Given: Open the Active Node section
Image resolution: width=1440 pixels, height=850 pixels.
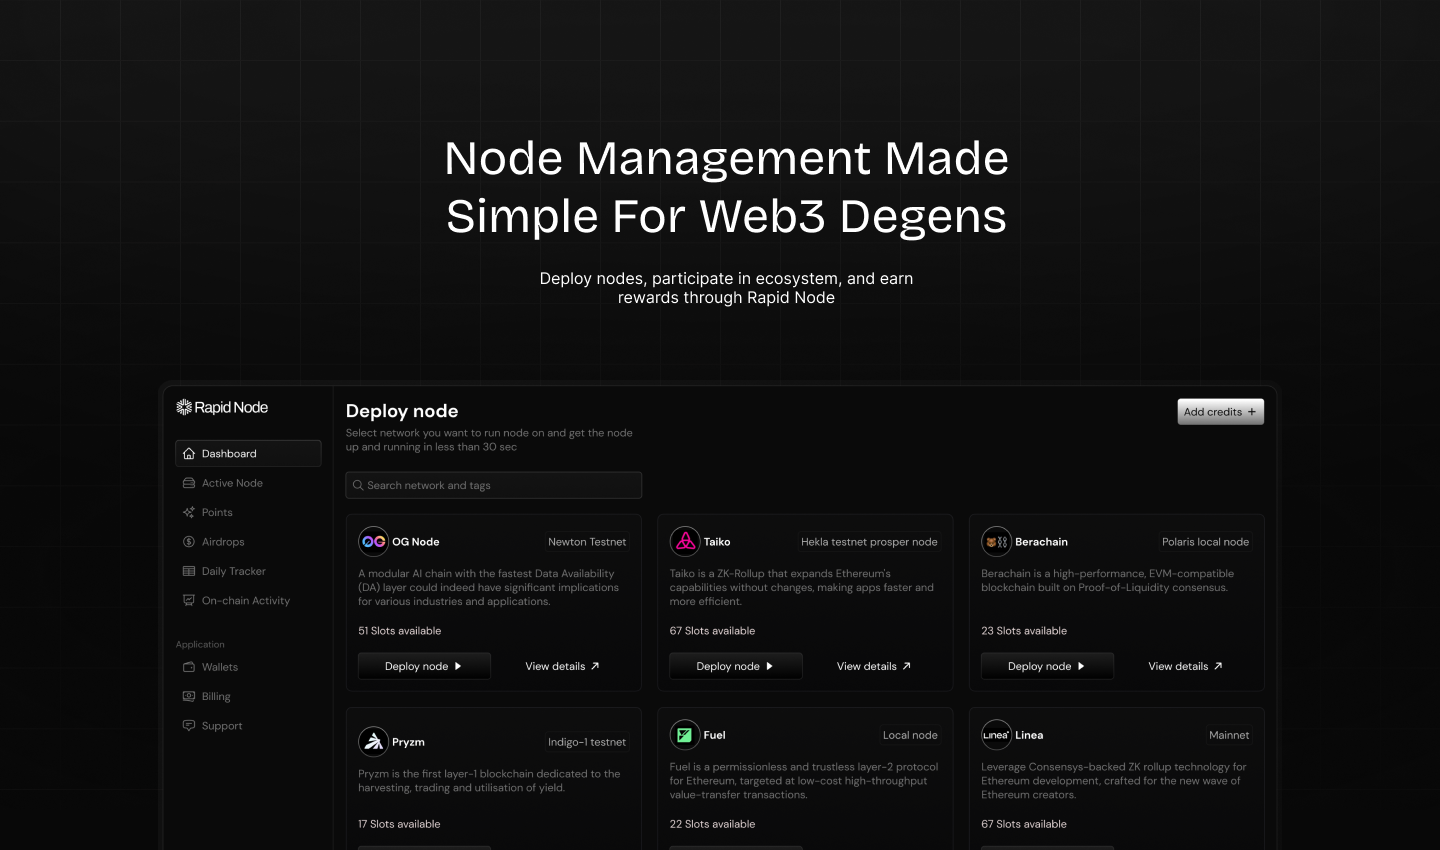Looking at the screenshot, I should pos(232,483).
